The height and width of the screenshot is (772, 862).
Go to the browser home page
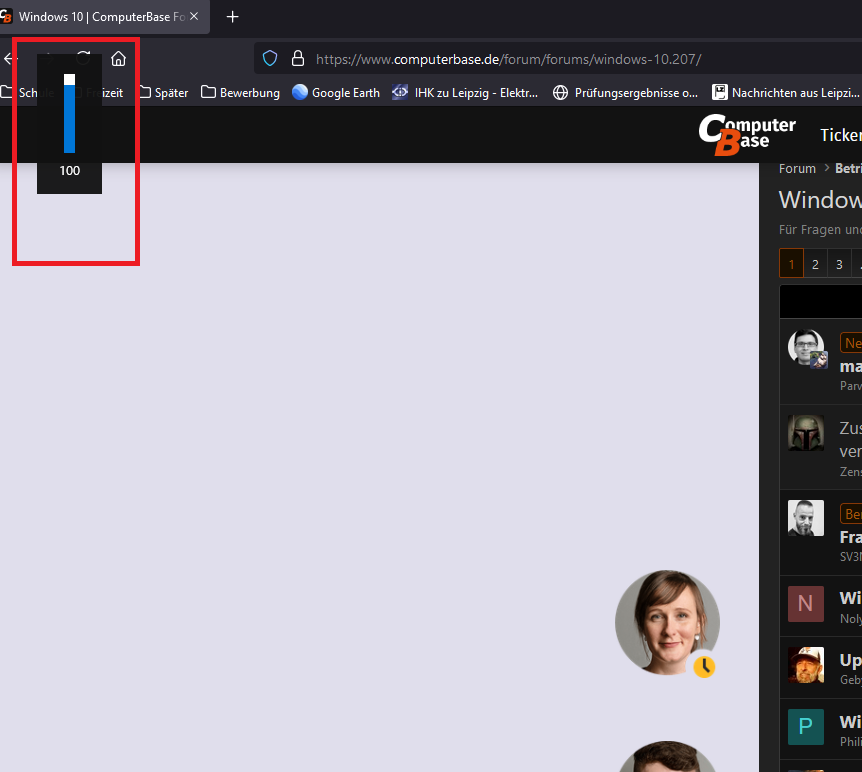click(118, 58)
